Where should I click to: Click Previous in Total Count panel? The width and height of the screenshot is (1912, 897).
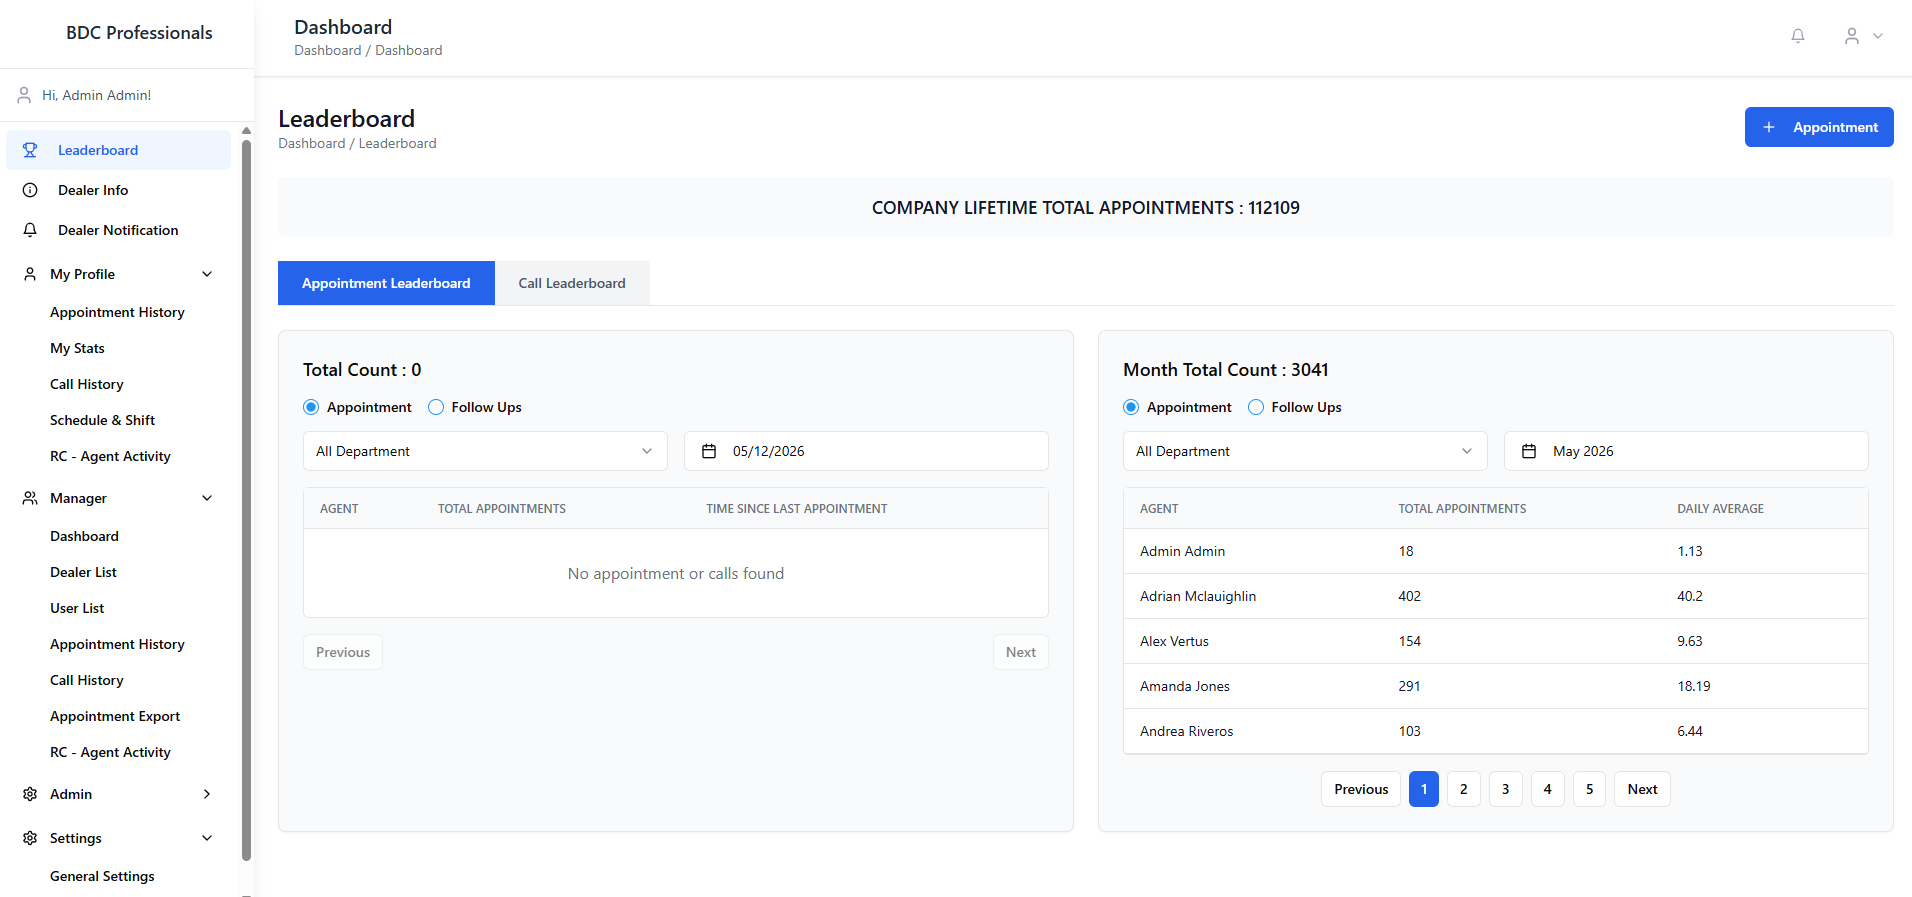(343, 652)
